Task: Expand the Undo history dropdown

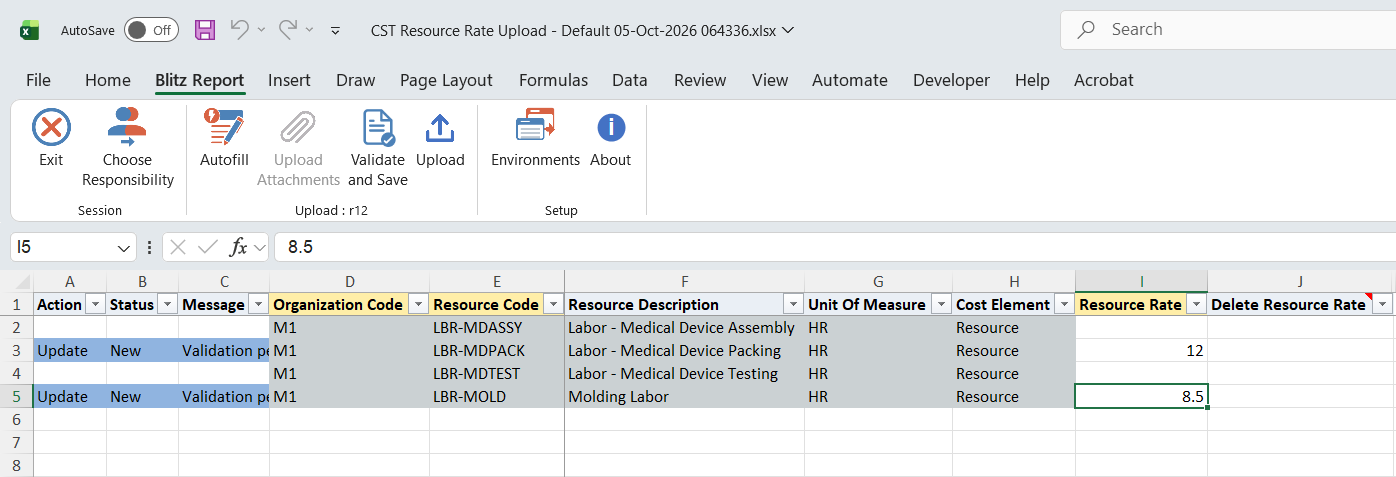Action: click(x=261, y=30)
